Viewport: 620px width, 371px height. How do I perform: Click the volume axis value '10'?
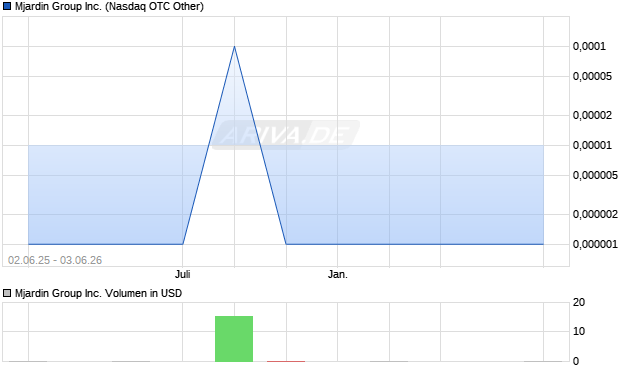pos(579,331)
